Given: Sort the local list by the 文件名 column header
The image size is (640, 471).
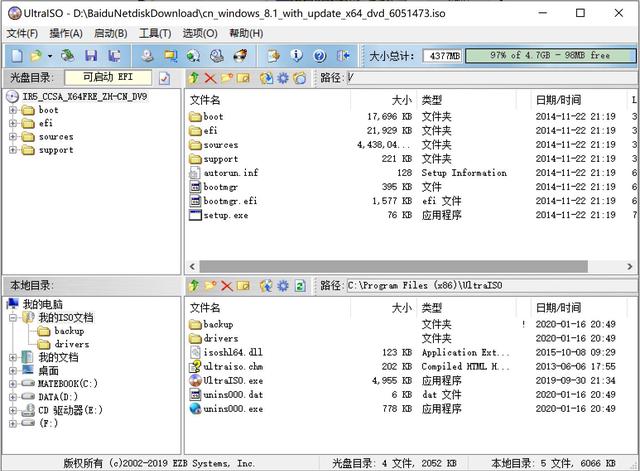Looking at the screenshot, I should 268,308.
